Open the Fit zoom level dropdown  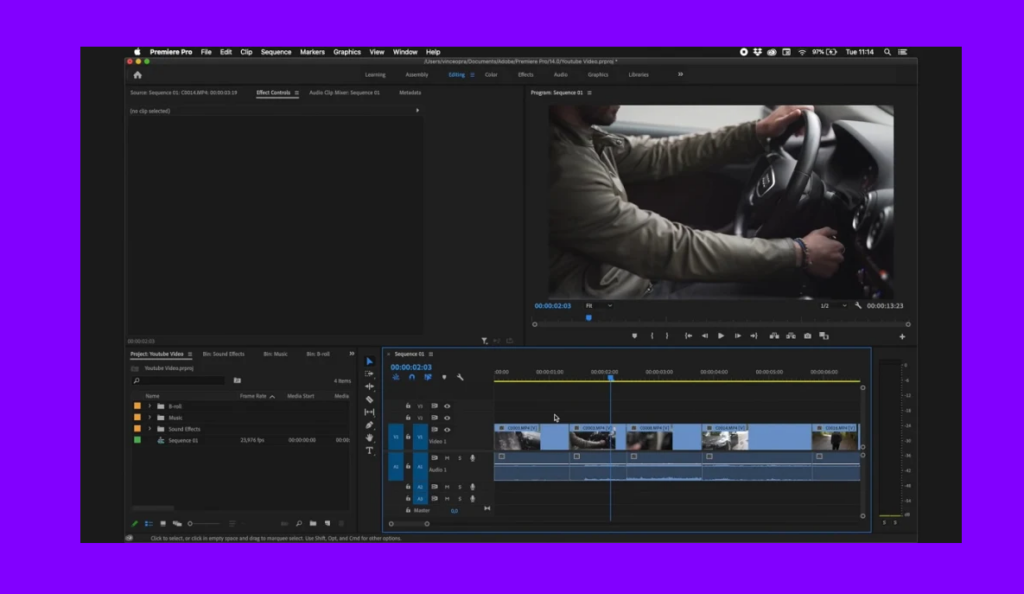pos(599,306)
